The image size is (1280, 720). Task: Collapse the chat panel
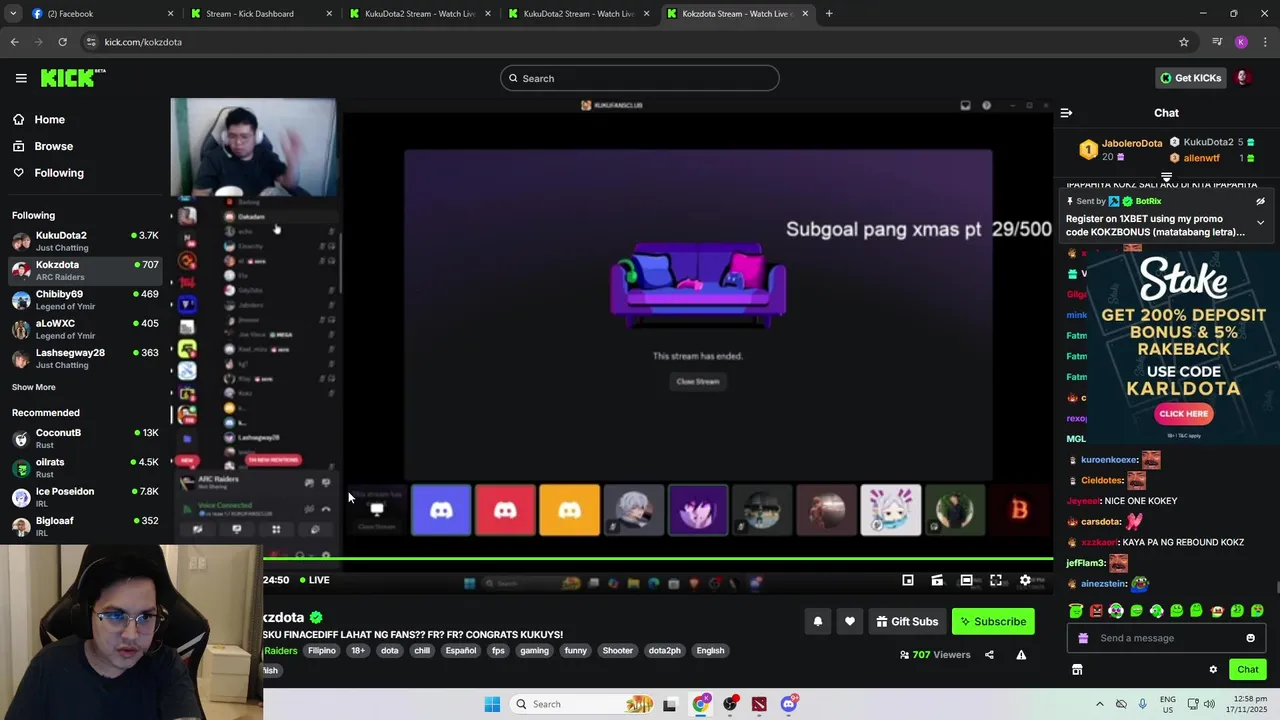tap(1066, 113)
